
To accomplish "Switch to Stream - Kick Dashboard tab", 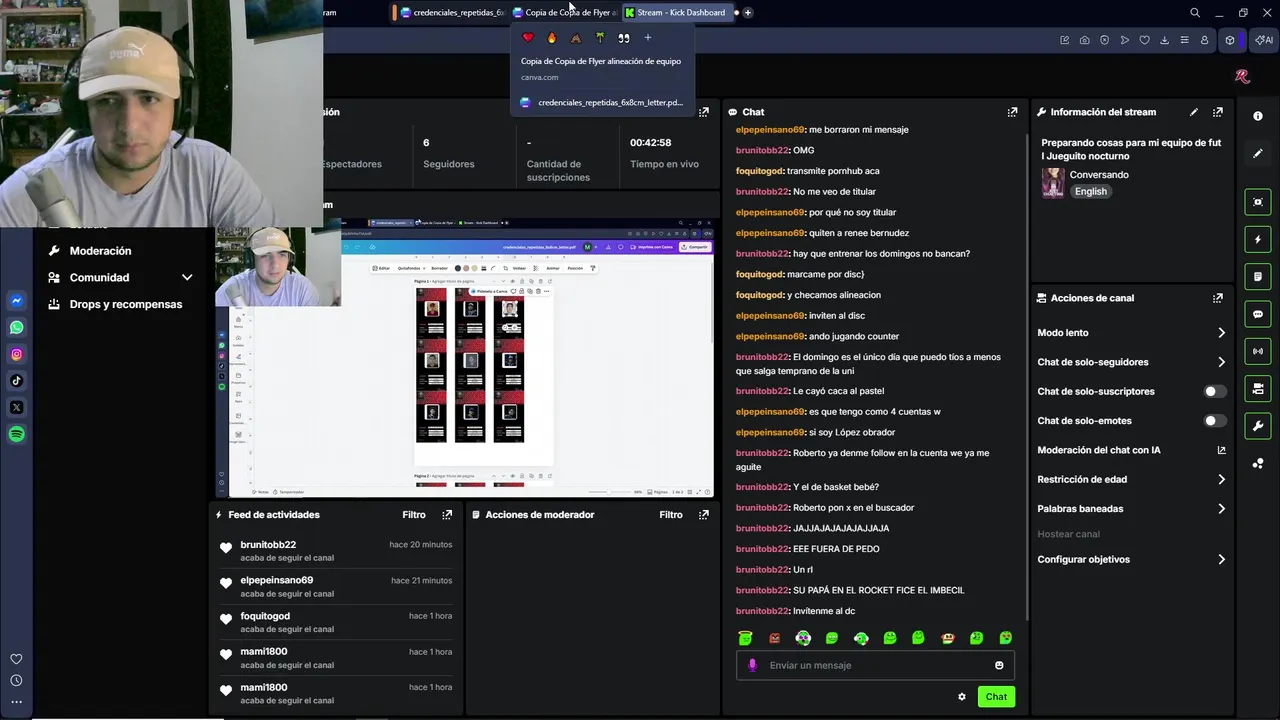I will coord(676,13).
